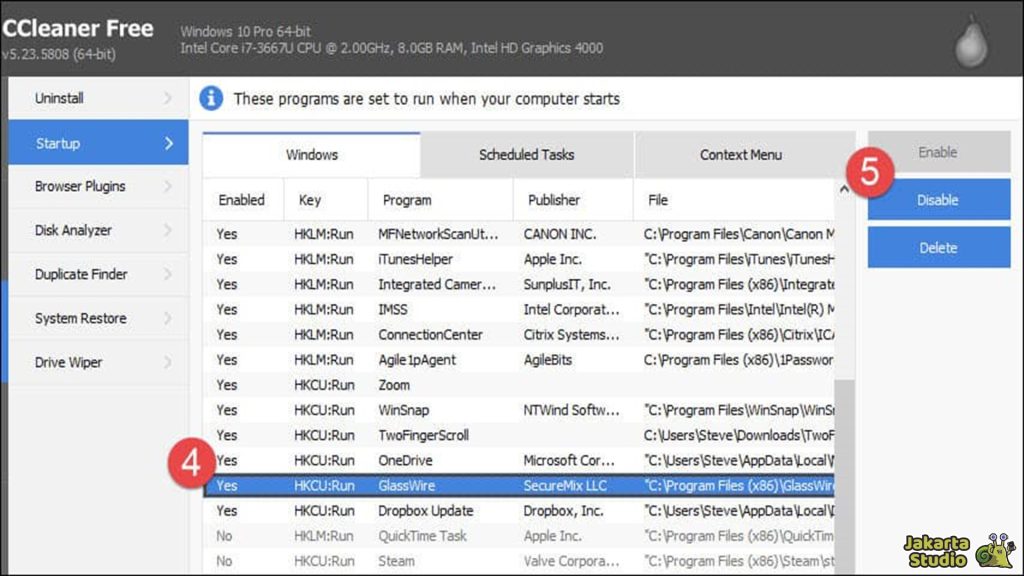The height and width of the screenshot is (576, 1024).
Task: Open Drive Wiper tool
Action: click(x=99, y=362)
